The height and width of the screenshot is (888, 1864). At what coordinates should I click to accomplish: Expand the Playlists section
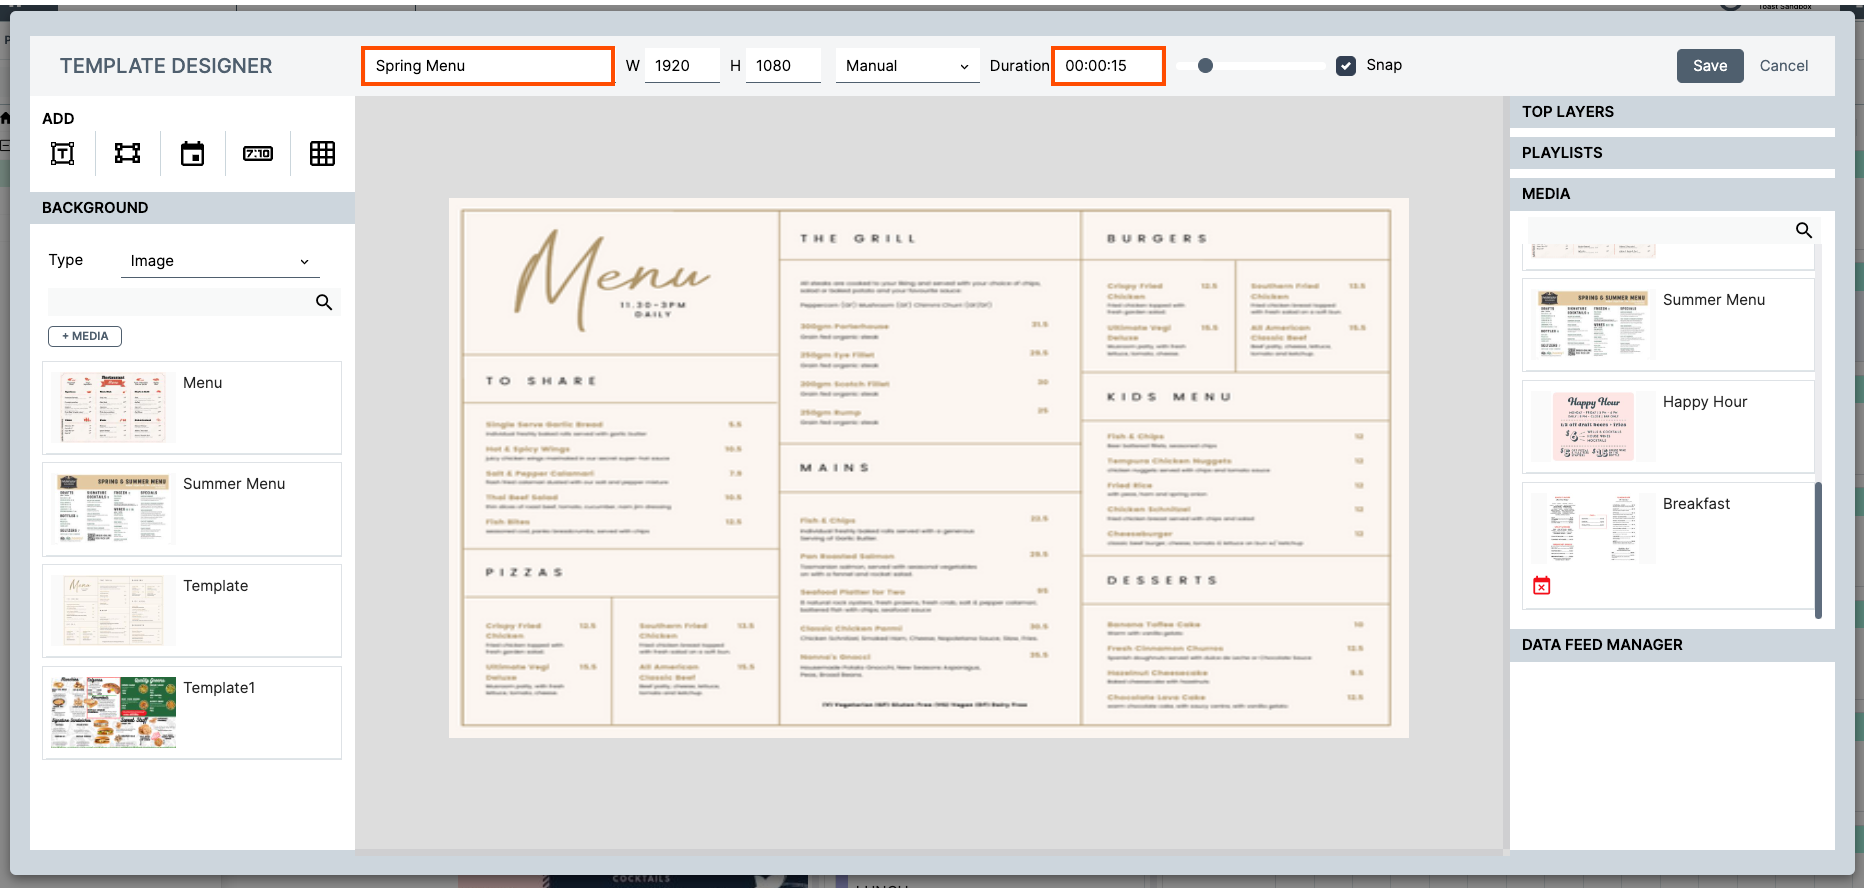[x=1671, y=153]
